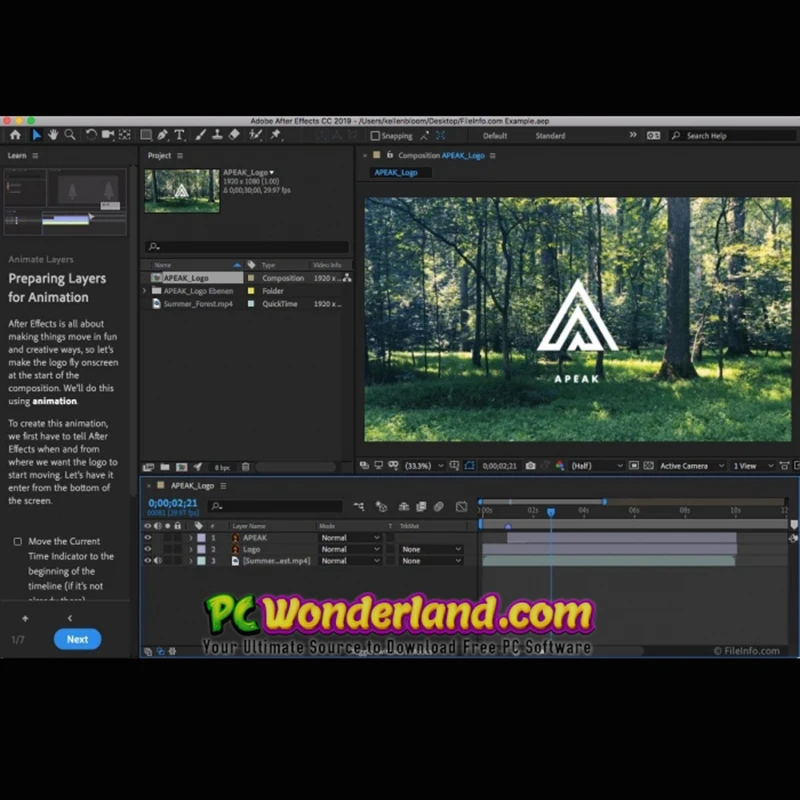The width and height of the screenshot is (800, 800).
Task: Select the Pan Behind anchor point tool
Action: [x=124, y=135]
